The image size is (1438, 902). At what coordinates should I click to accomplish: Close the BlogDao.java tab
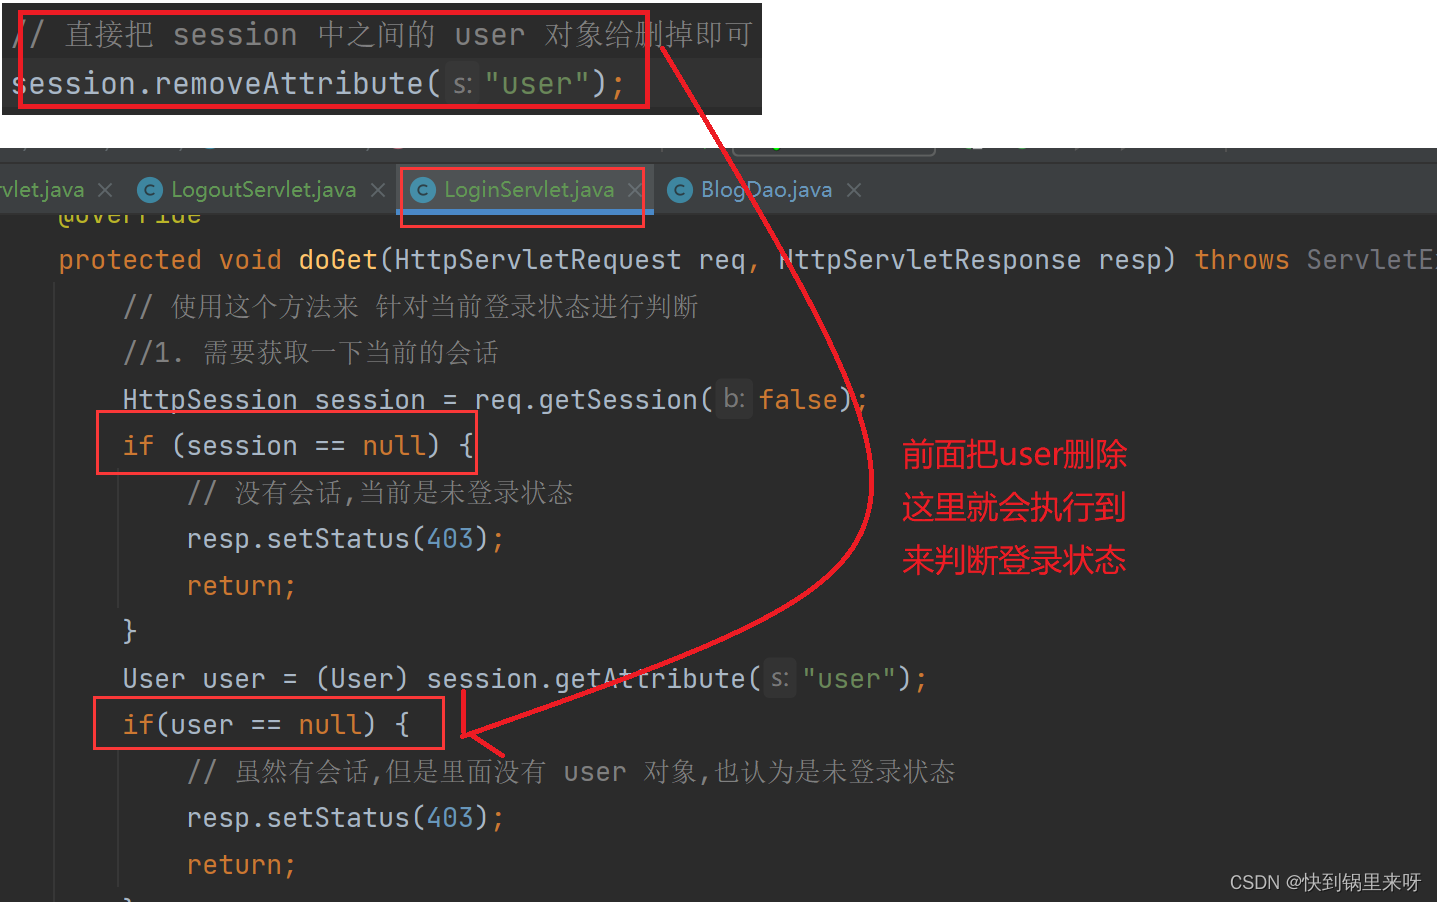[x=854, y=190]
